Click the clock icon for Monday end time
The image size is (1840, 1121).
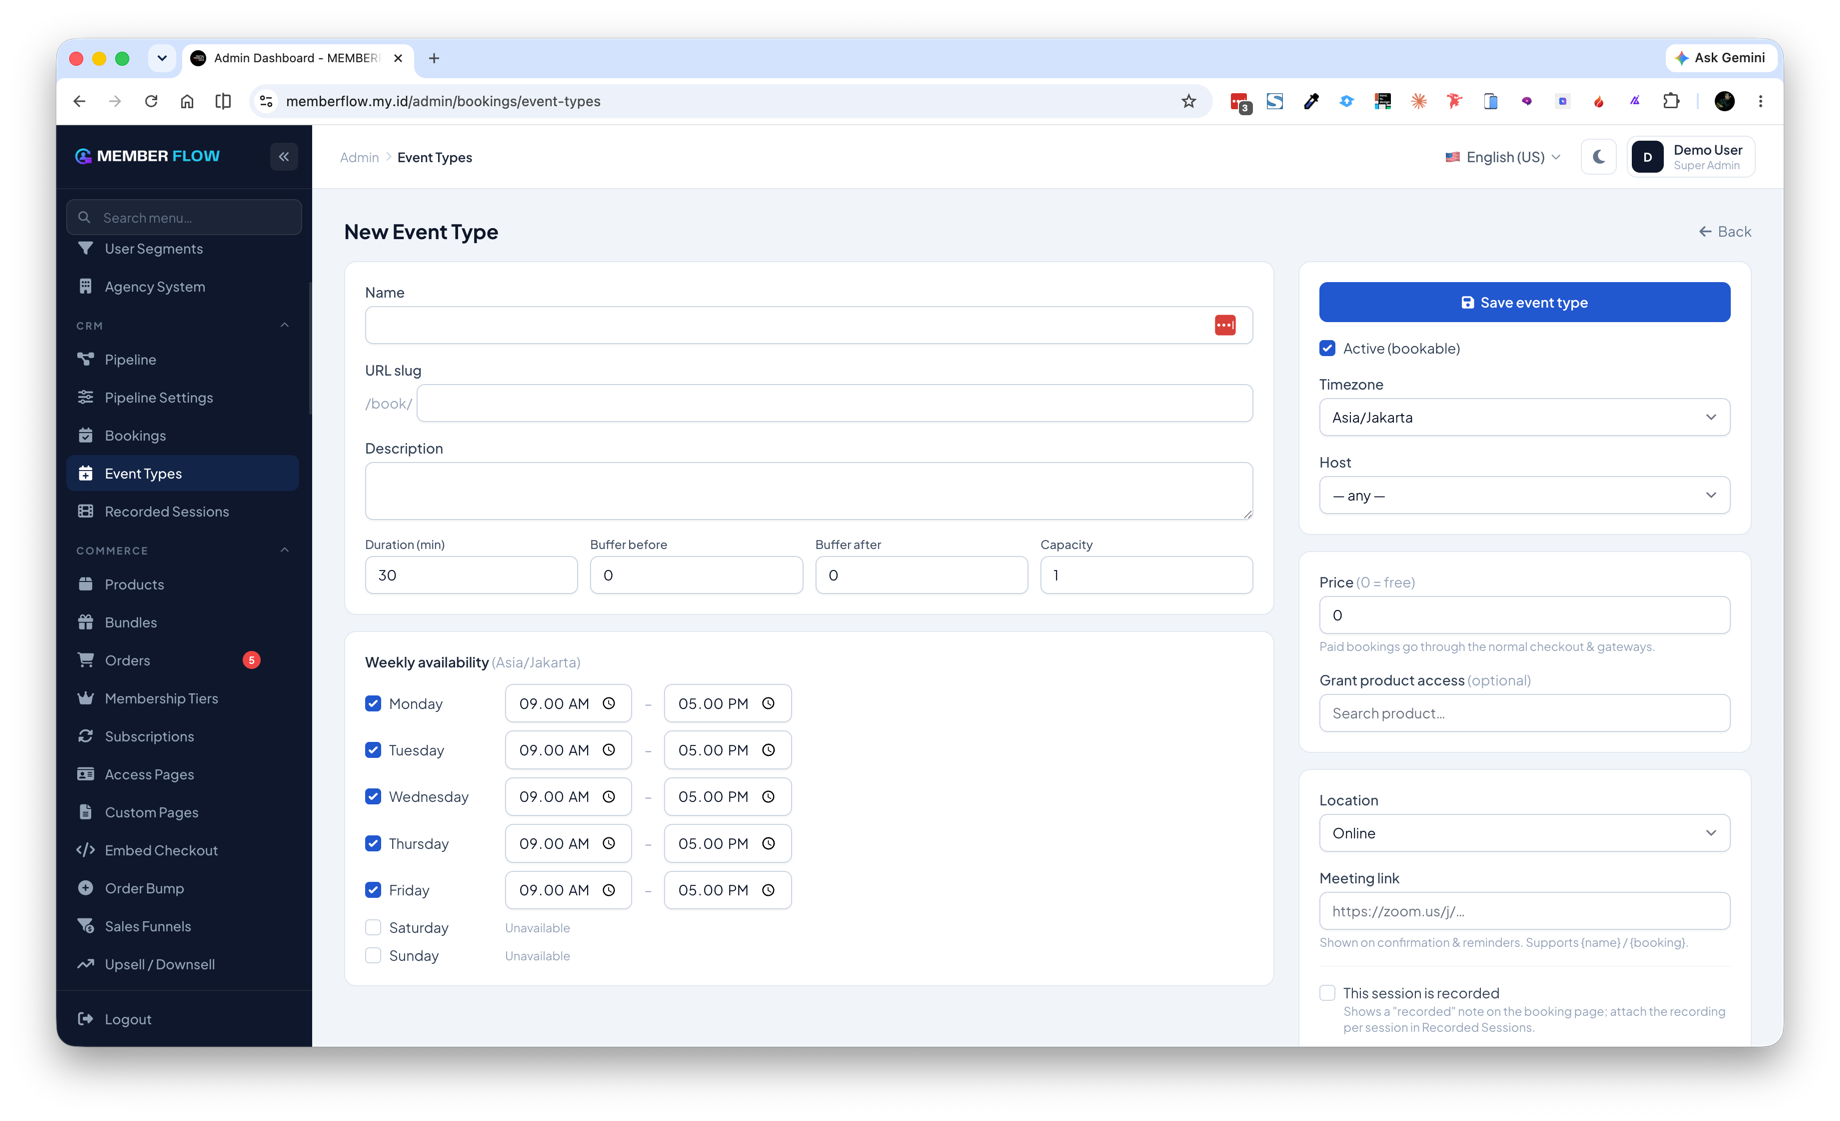click(768, 703)
